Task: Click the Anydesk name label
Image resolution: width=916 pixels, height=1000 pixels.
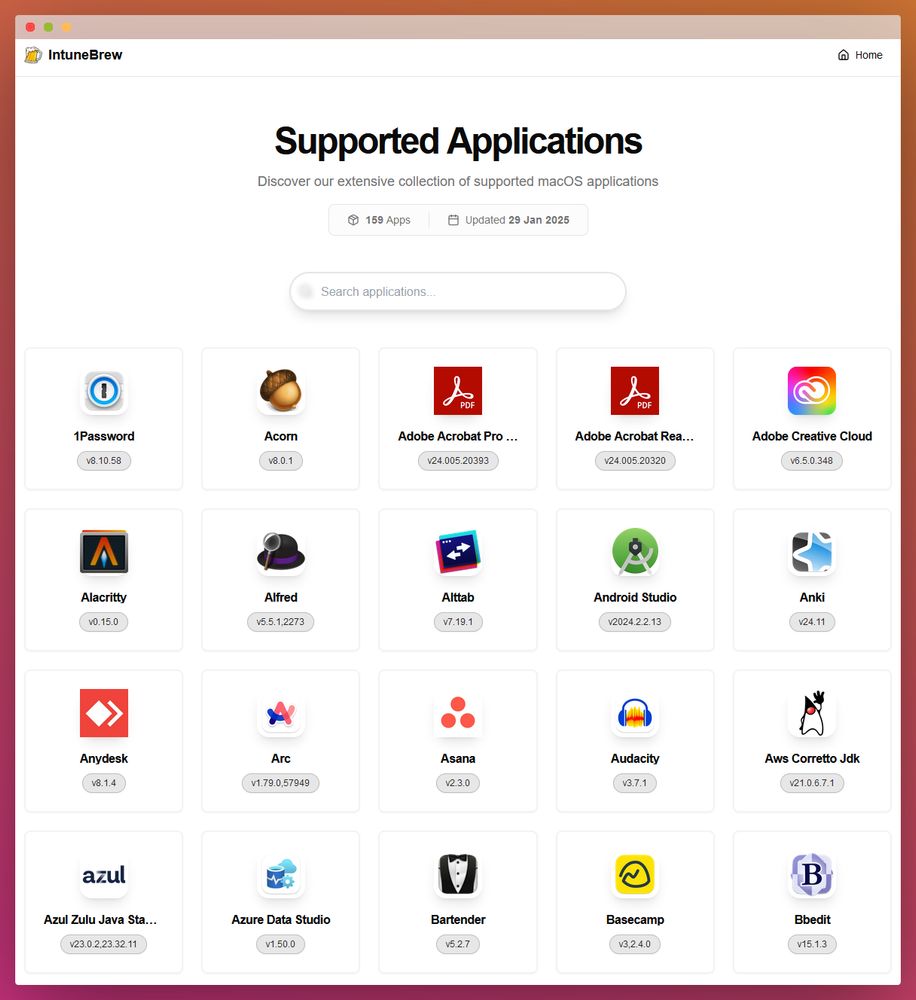Action: [x=104, y=758]
